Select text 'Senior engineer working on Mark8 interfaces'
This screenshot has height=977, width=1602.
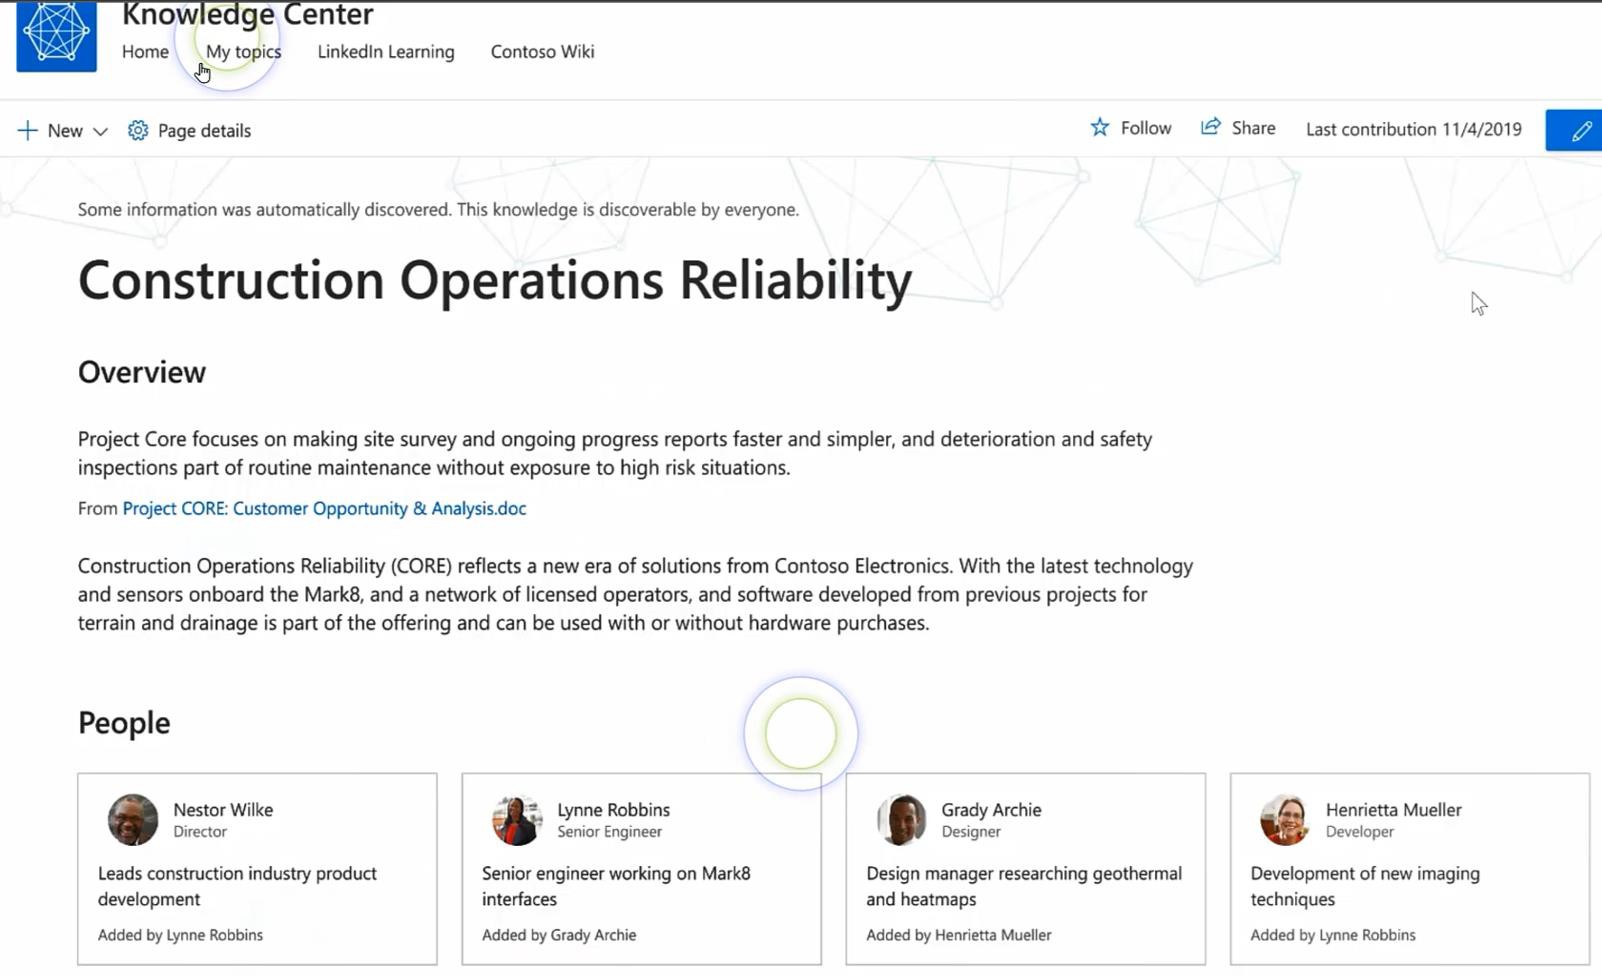pos(616,886)
